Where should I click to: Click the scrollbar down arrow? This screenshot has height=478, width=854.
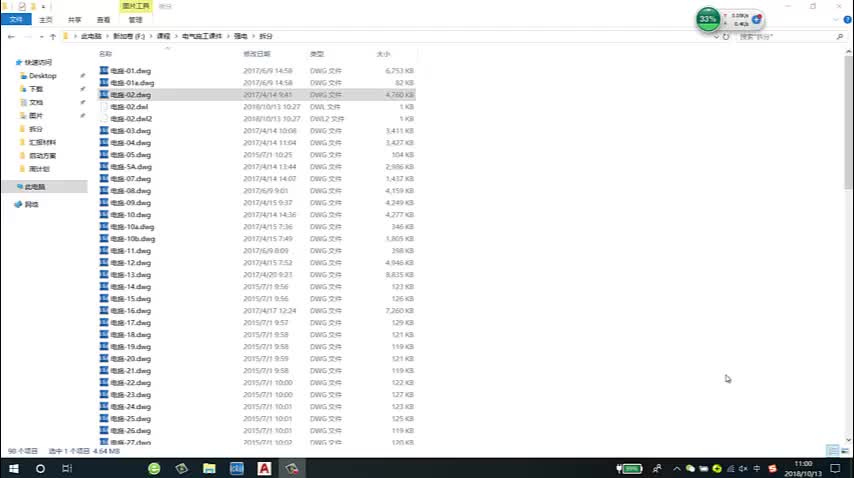point(849,440)
